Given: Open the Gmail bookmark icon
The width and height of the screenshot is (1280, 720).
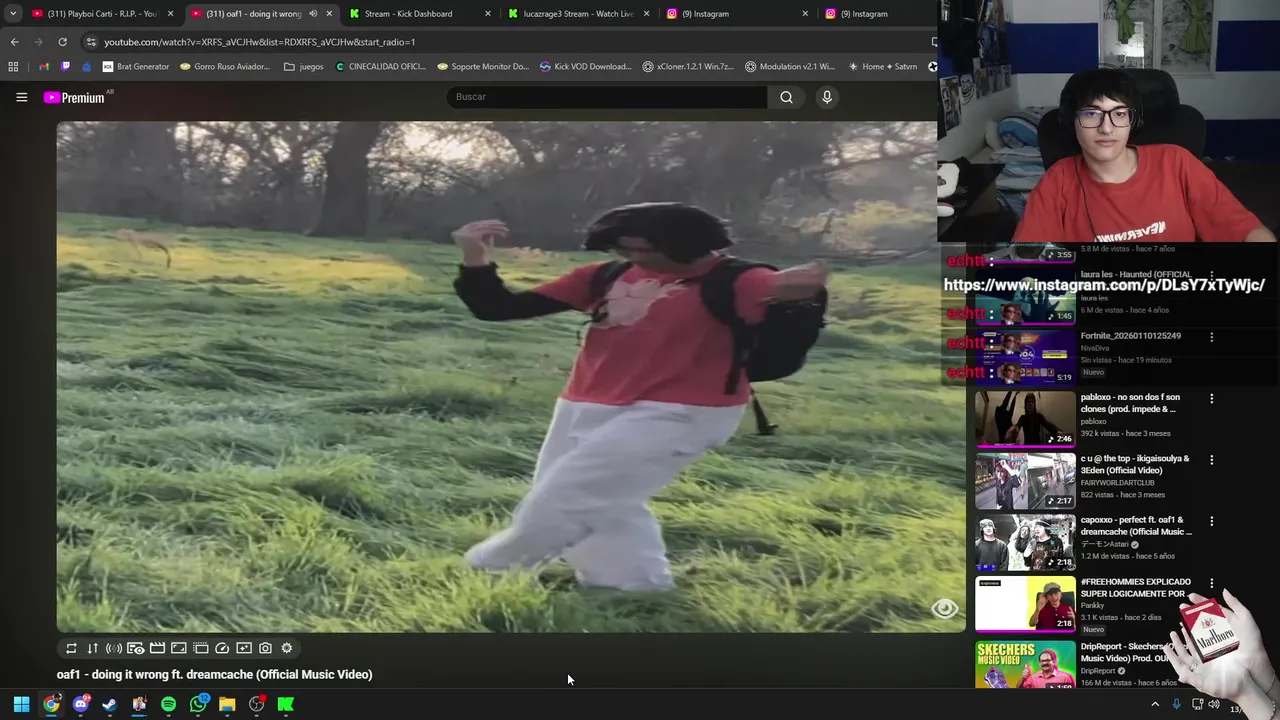Looking at the screenshot, I should [x=44, y=67].
